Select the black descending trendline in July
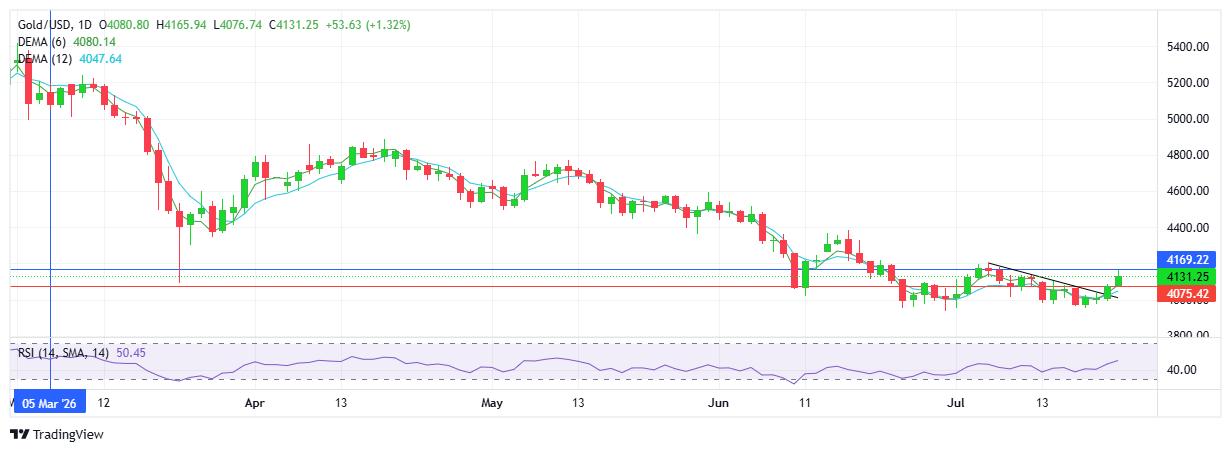The image size is (1231, 452). (x=1052, y=280)
